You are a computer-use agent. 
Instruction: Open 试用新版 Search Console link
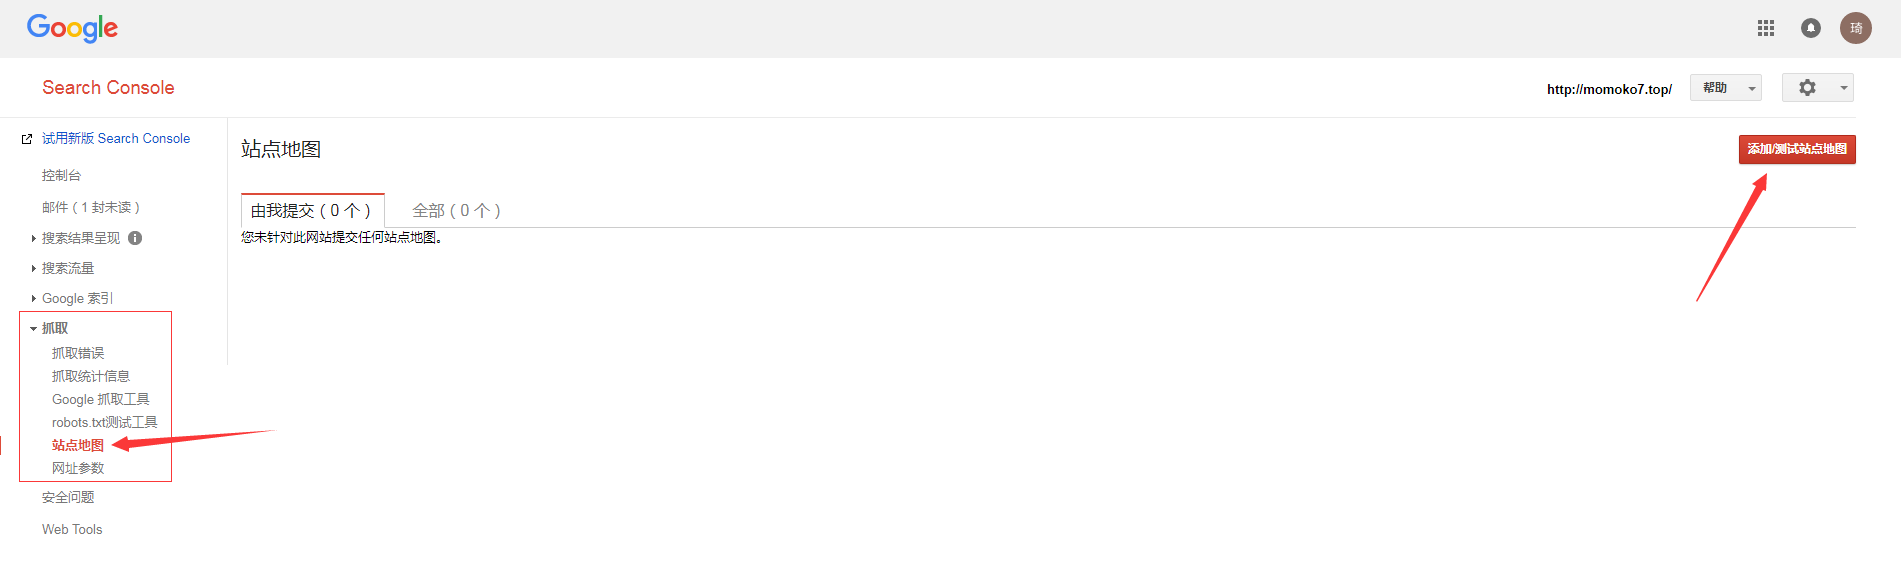[x=116, y=139]
